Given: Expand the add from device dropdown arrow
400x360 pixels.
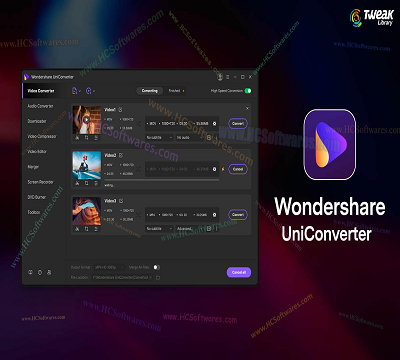Looking at the screenshot, I should pos(94,91).
